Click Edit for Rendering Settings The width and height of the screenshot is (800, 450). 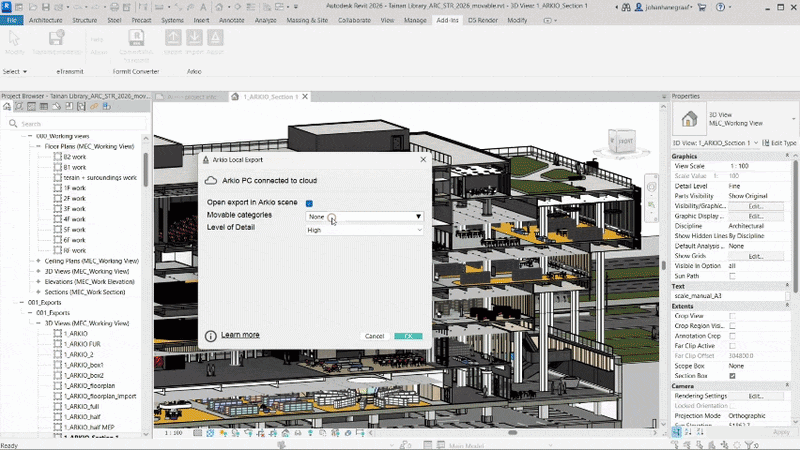click(x=756, y=396)
